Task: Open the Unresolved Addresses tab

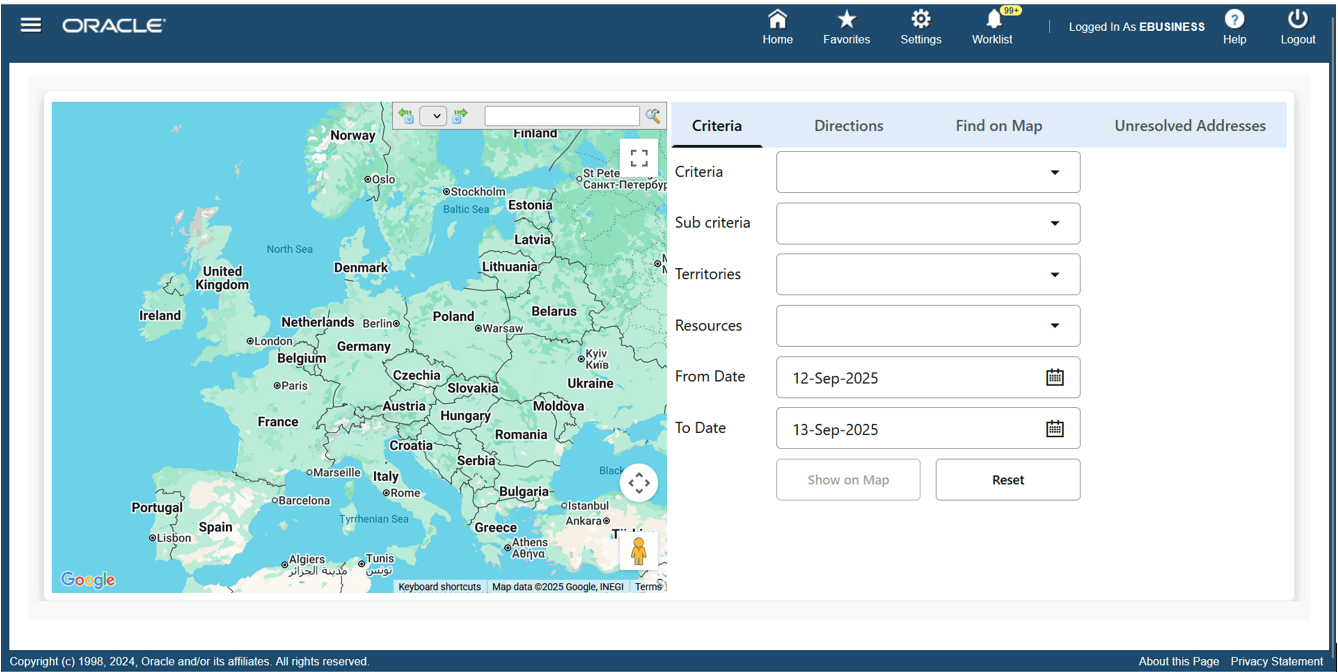Action: pyautogui.click(x=1190, y=125)
